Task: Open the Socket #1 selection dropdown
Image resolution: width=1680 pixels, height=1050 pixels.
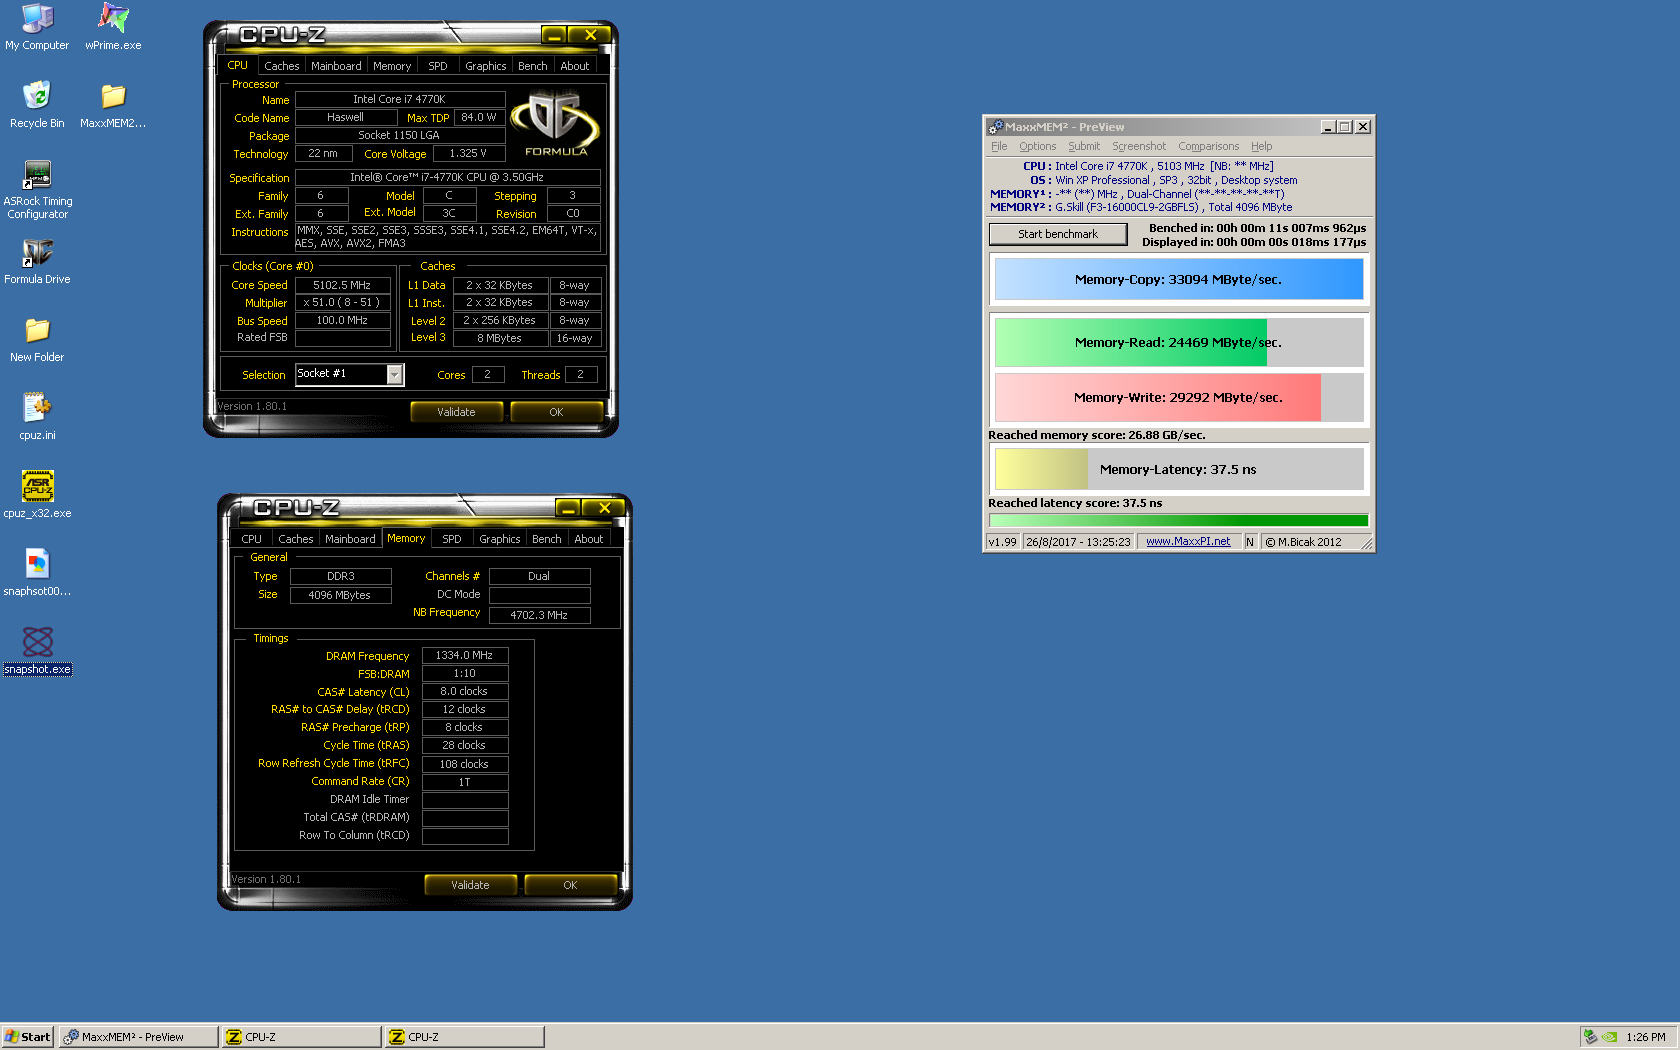Action: (x=395, y=374)
